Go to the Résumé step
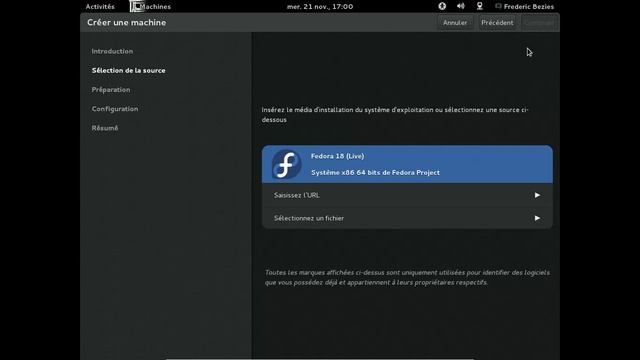Screen dimensions: 640x360 pos(105,128)
